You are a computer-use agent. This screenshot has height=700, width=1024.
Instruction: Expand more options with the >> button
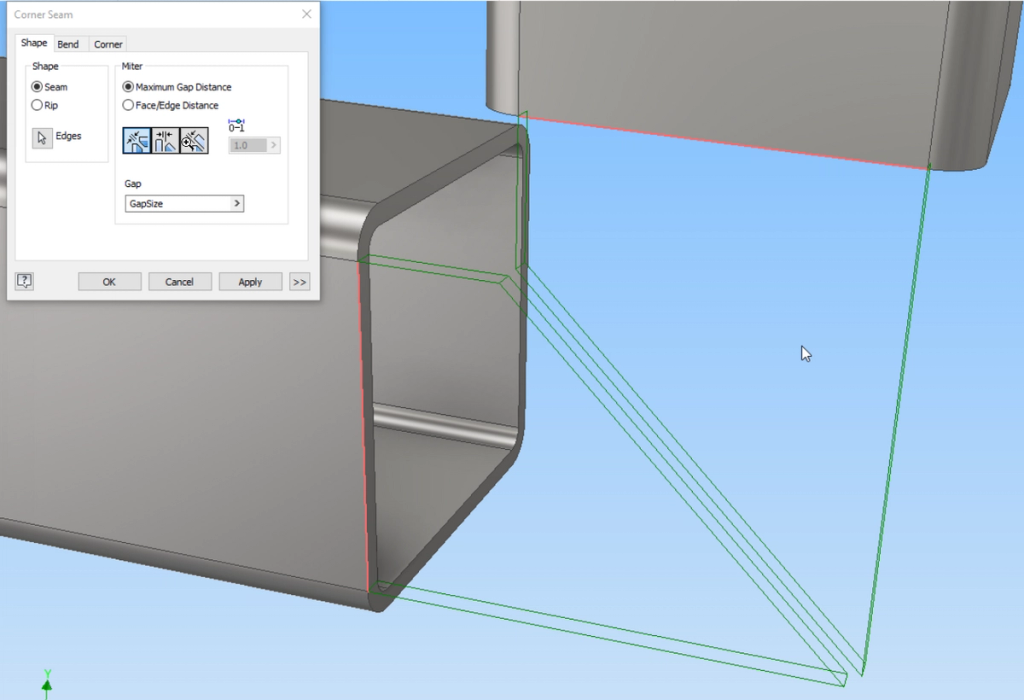pos(299,281)
